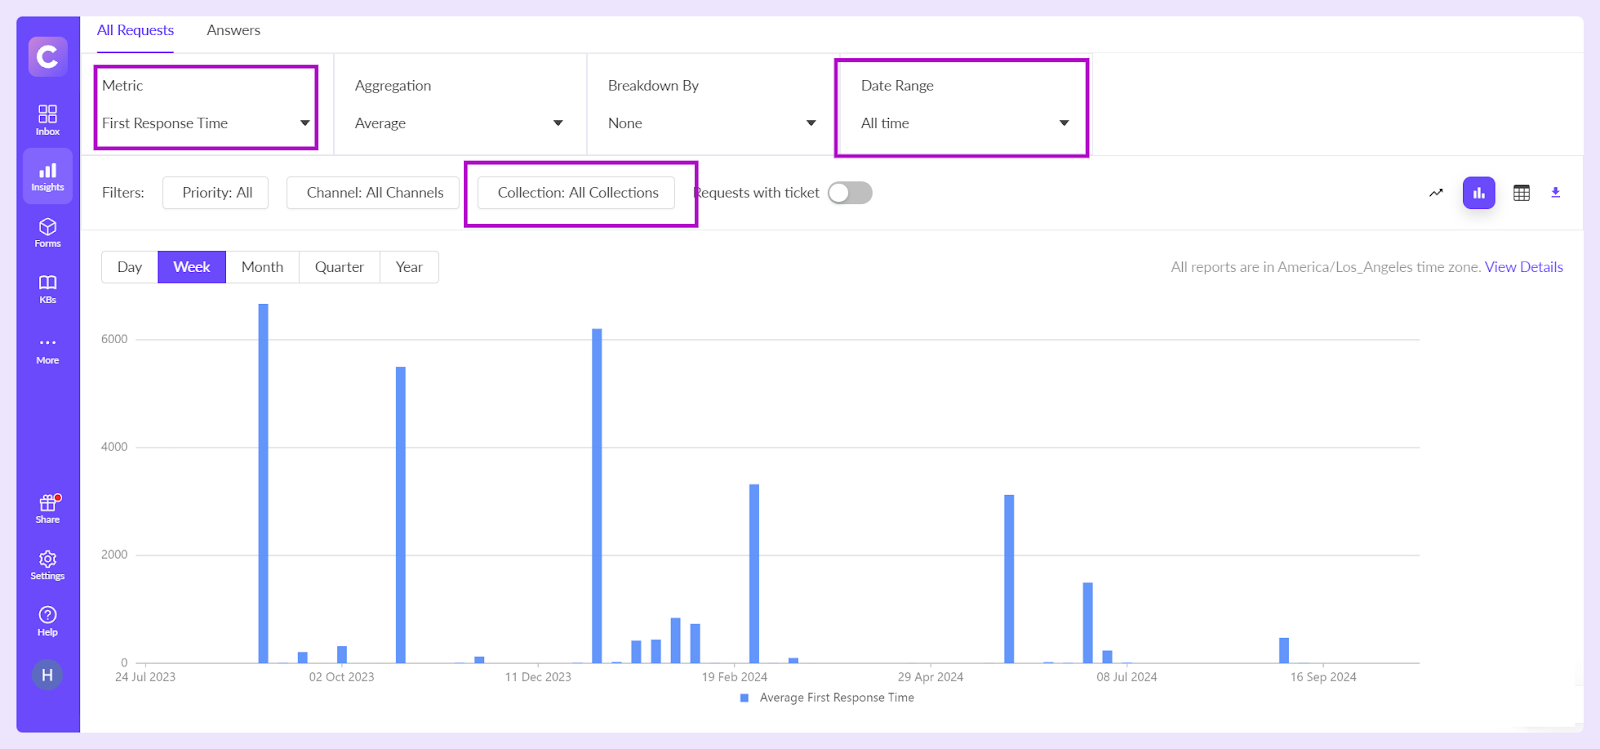Open the Date Range dropdown
The image size is (1600, 749).
(x=966, y=123)
